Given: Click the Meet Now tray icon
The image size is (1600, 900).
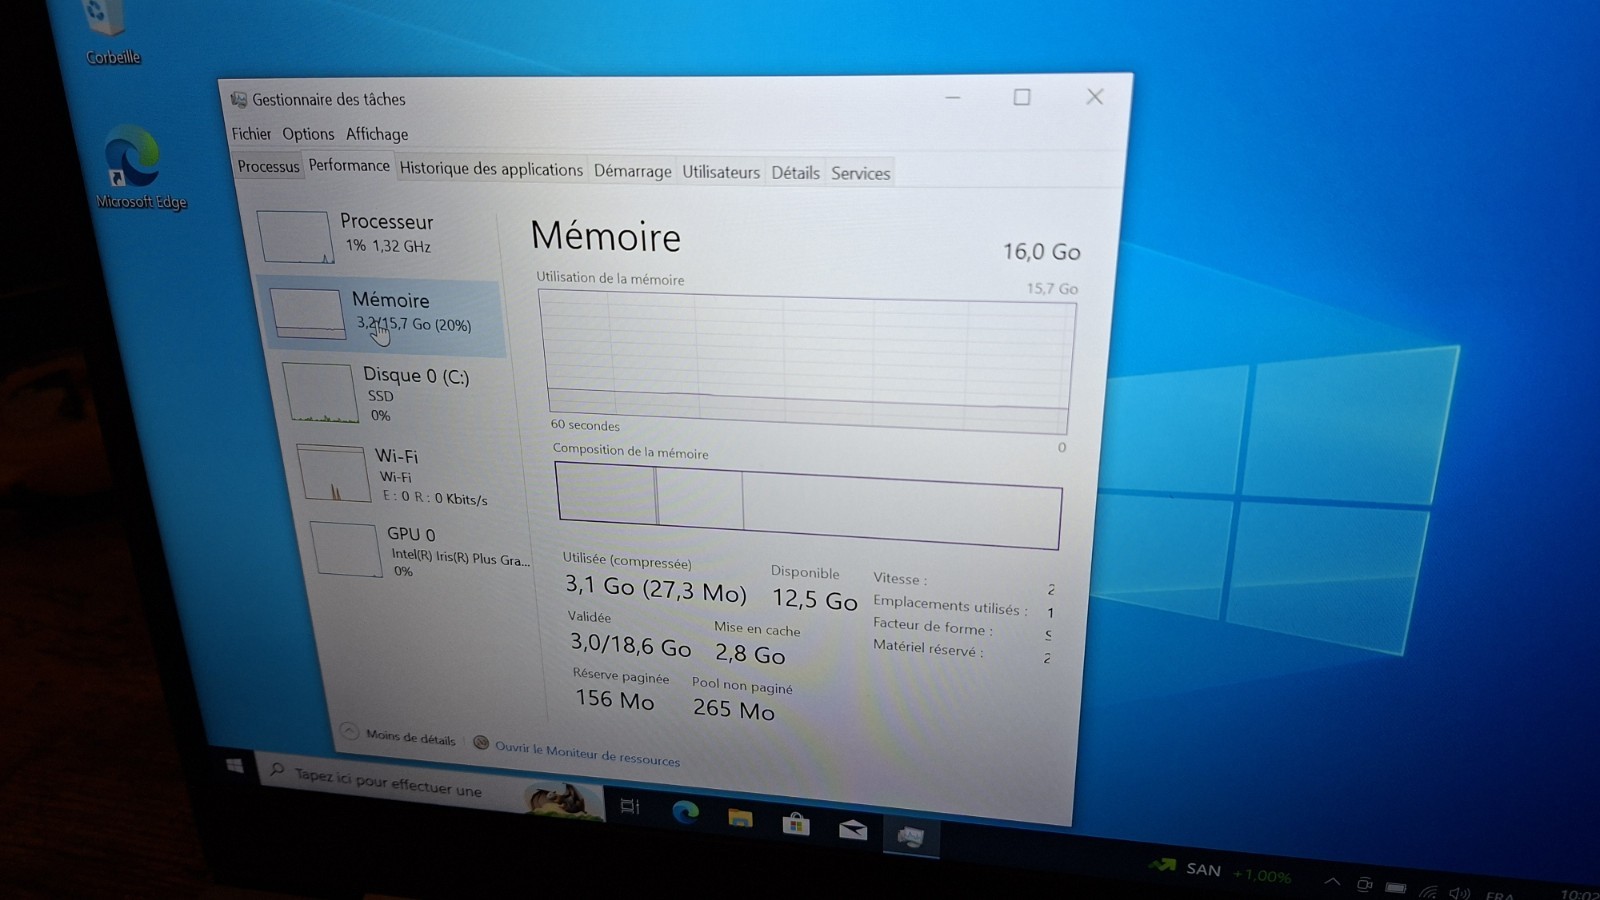Looking at the screenshot, I should tap(1365, 884).
